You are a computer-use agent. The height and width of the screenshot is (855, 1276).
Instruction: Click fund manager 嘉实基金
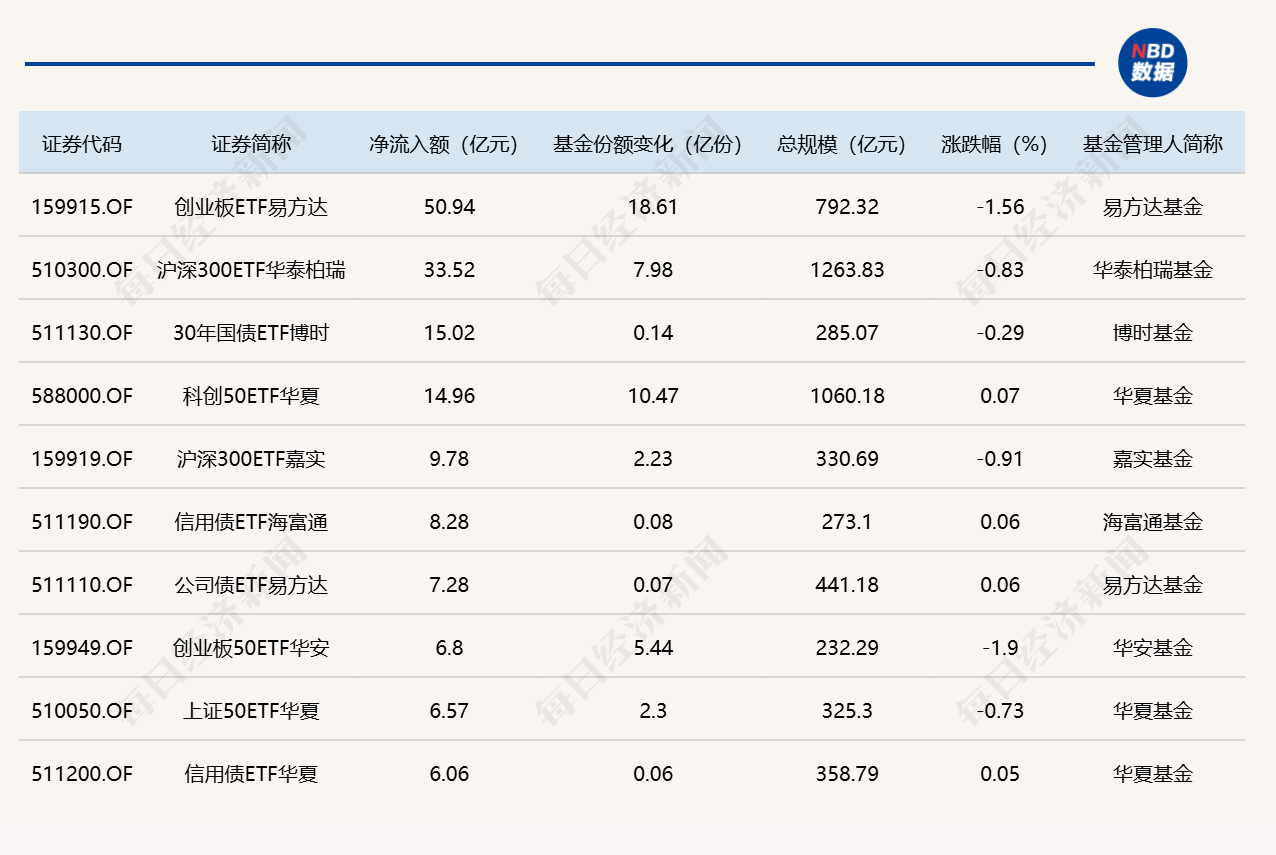(x=1153, y=459)
